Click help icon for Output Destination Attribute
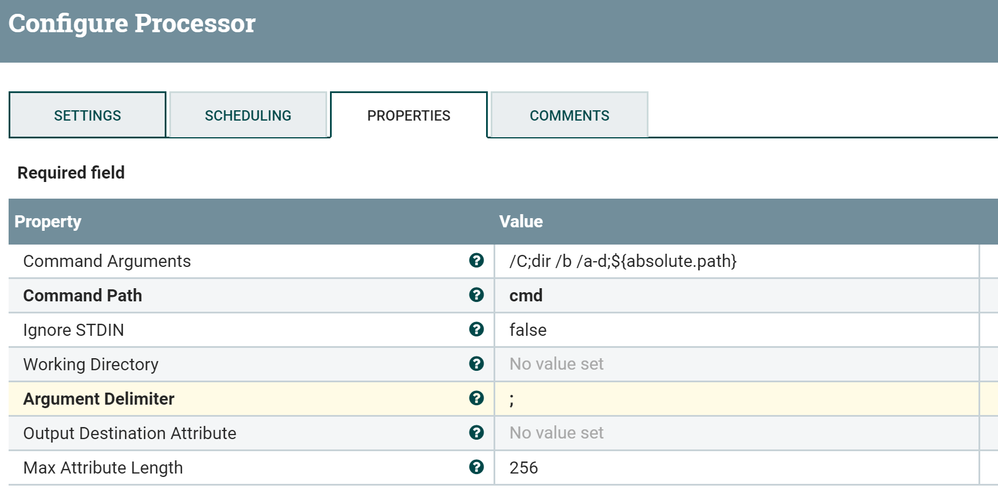Image resolution: width=998 pixels, height=496 pixels. [476, 433]
